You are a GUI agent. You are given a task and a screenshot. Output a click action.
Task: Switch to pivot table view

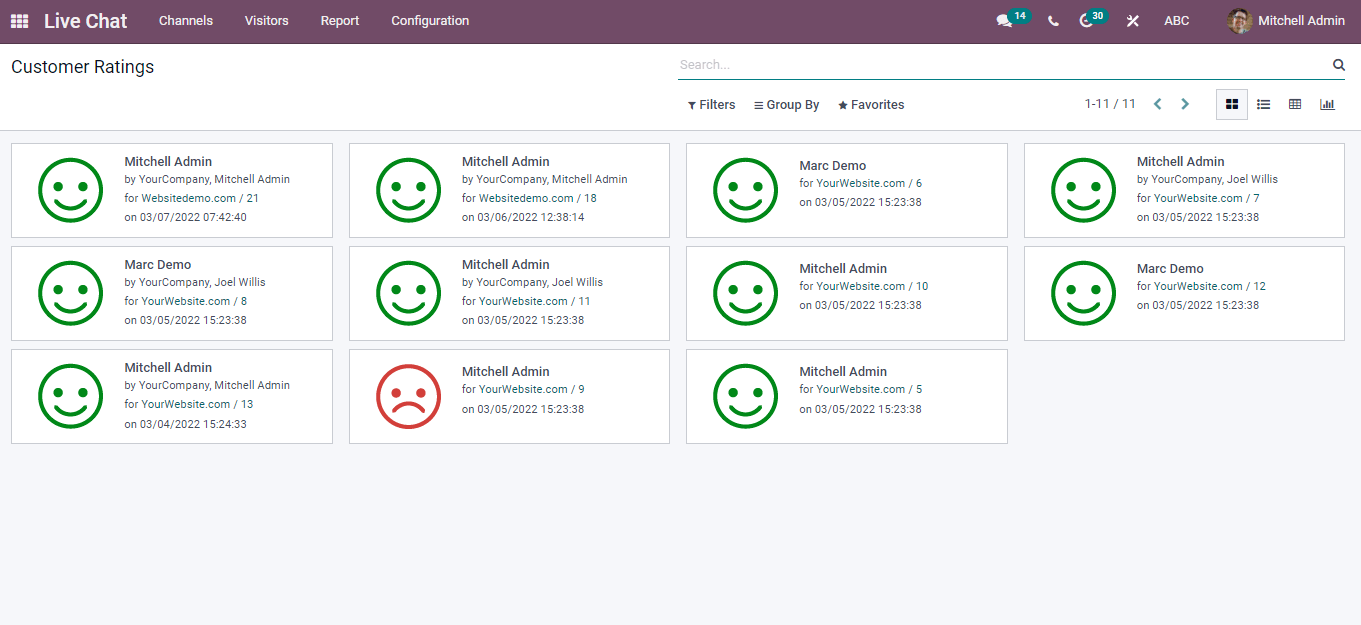1295,104
